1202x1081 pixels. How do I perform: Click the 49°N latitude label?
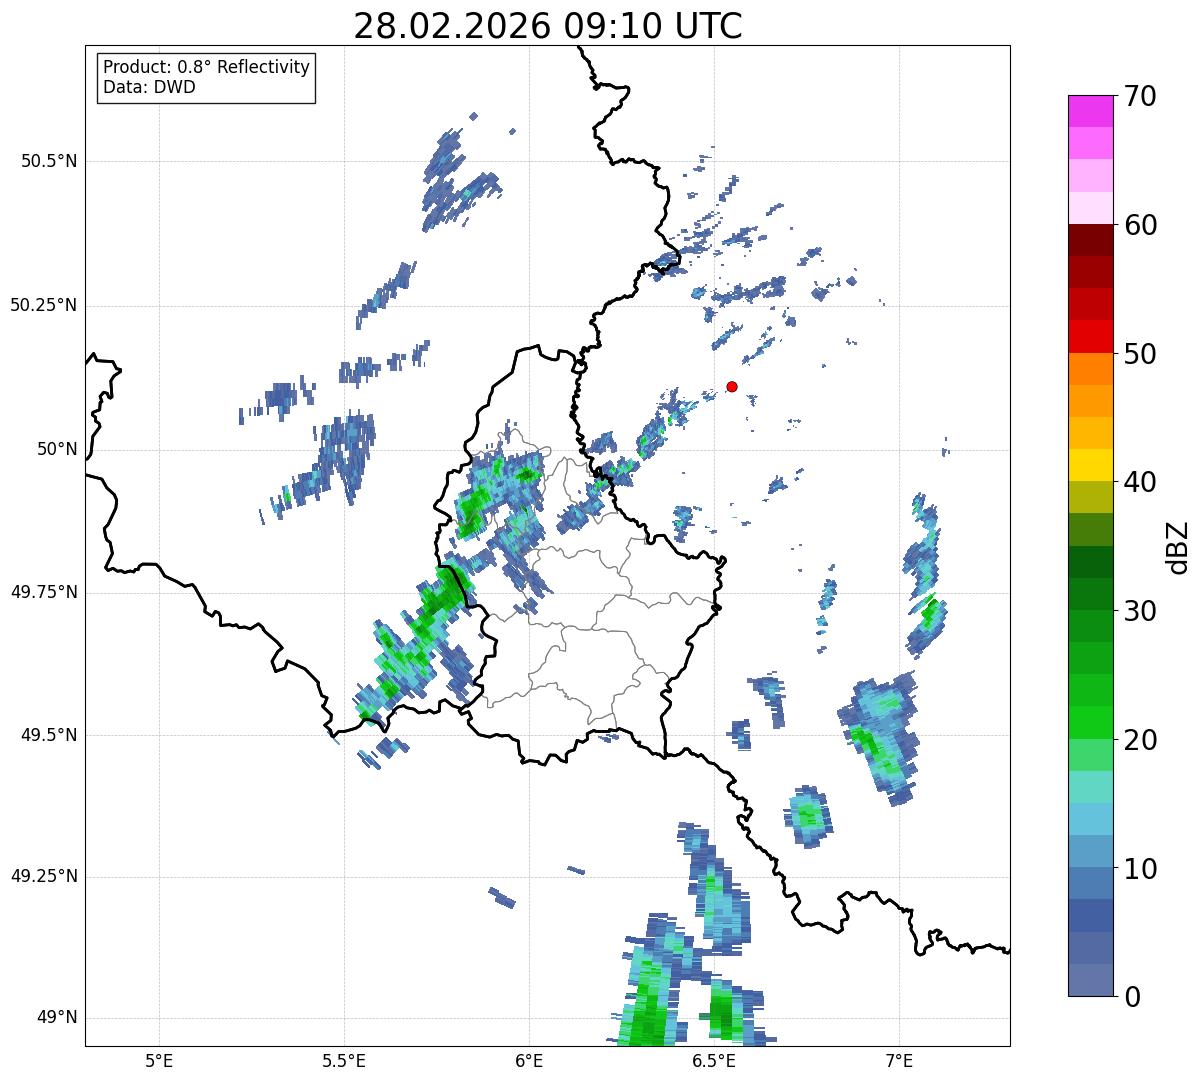click(x=57, y=1017)
